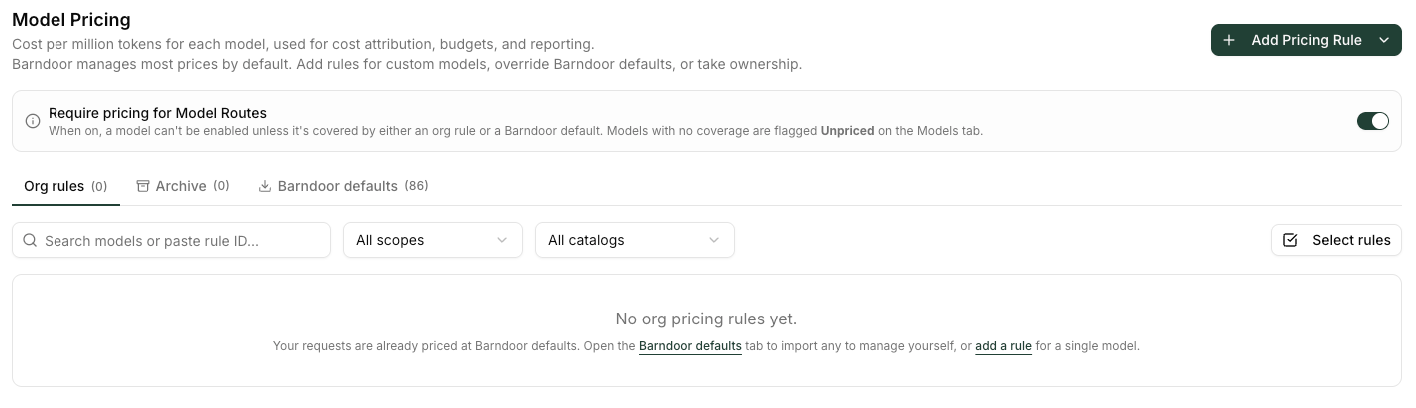Click the Select rules button
Viewport: 1416px width, 408px height.
(1336, 240)
